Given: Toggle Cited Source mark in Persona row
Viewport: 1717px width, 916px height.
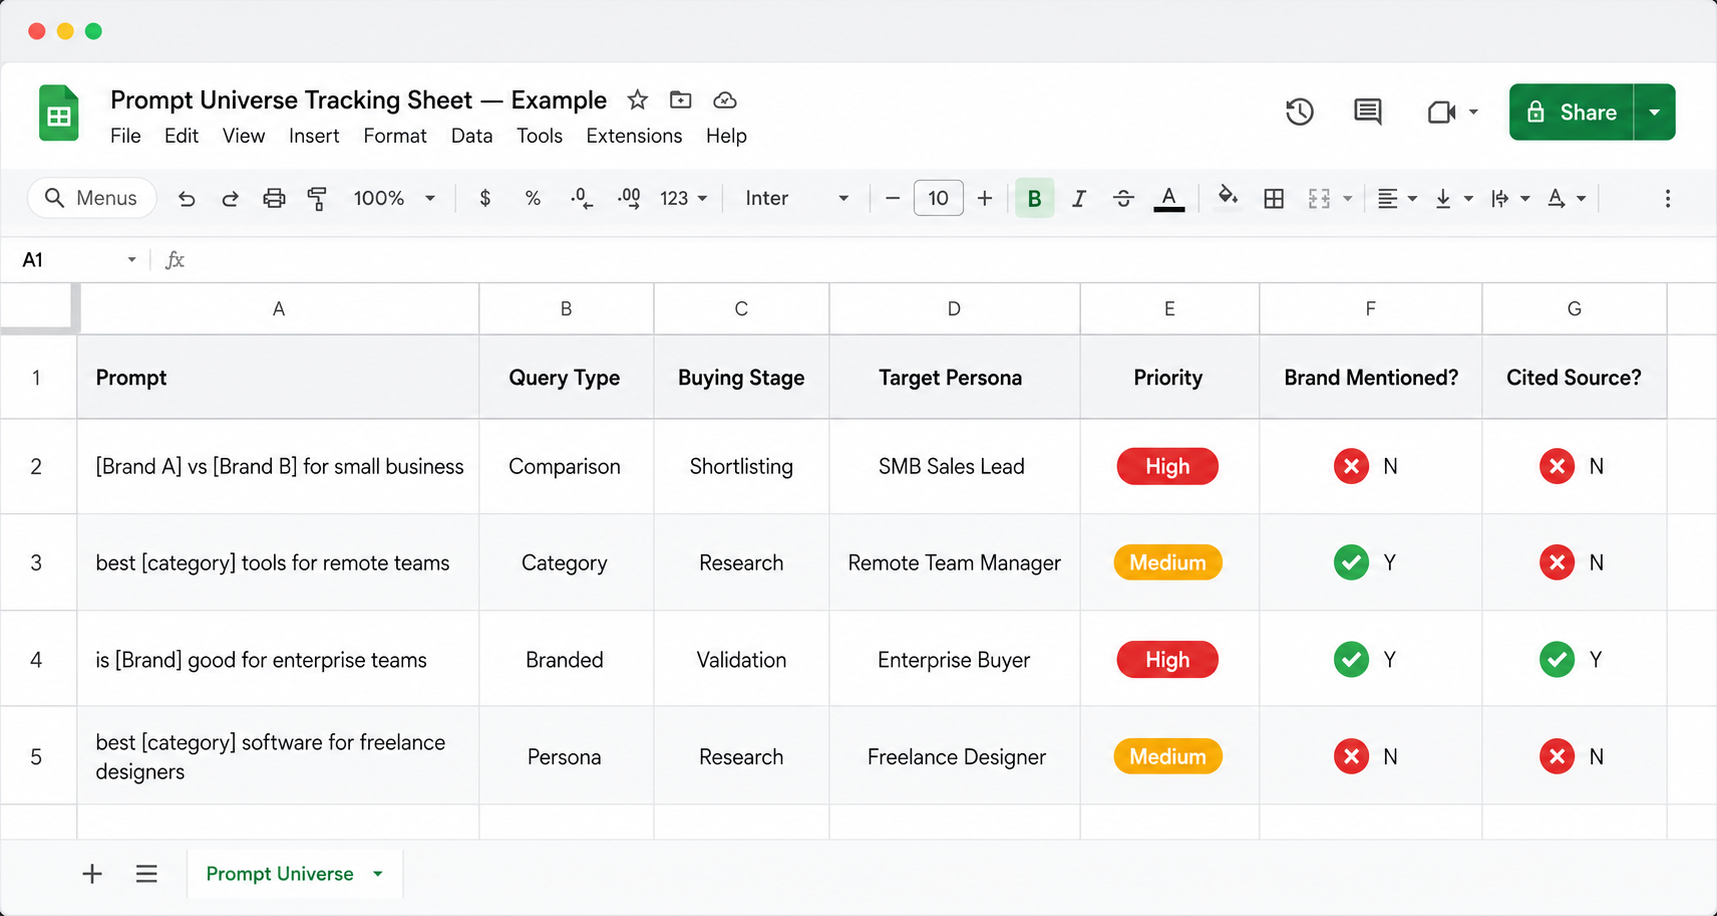Looking at the screenshot, I should tap(1557, 757).
